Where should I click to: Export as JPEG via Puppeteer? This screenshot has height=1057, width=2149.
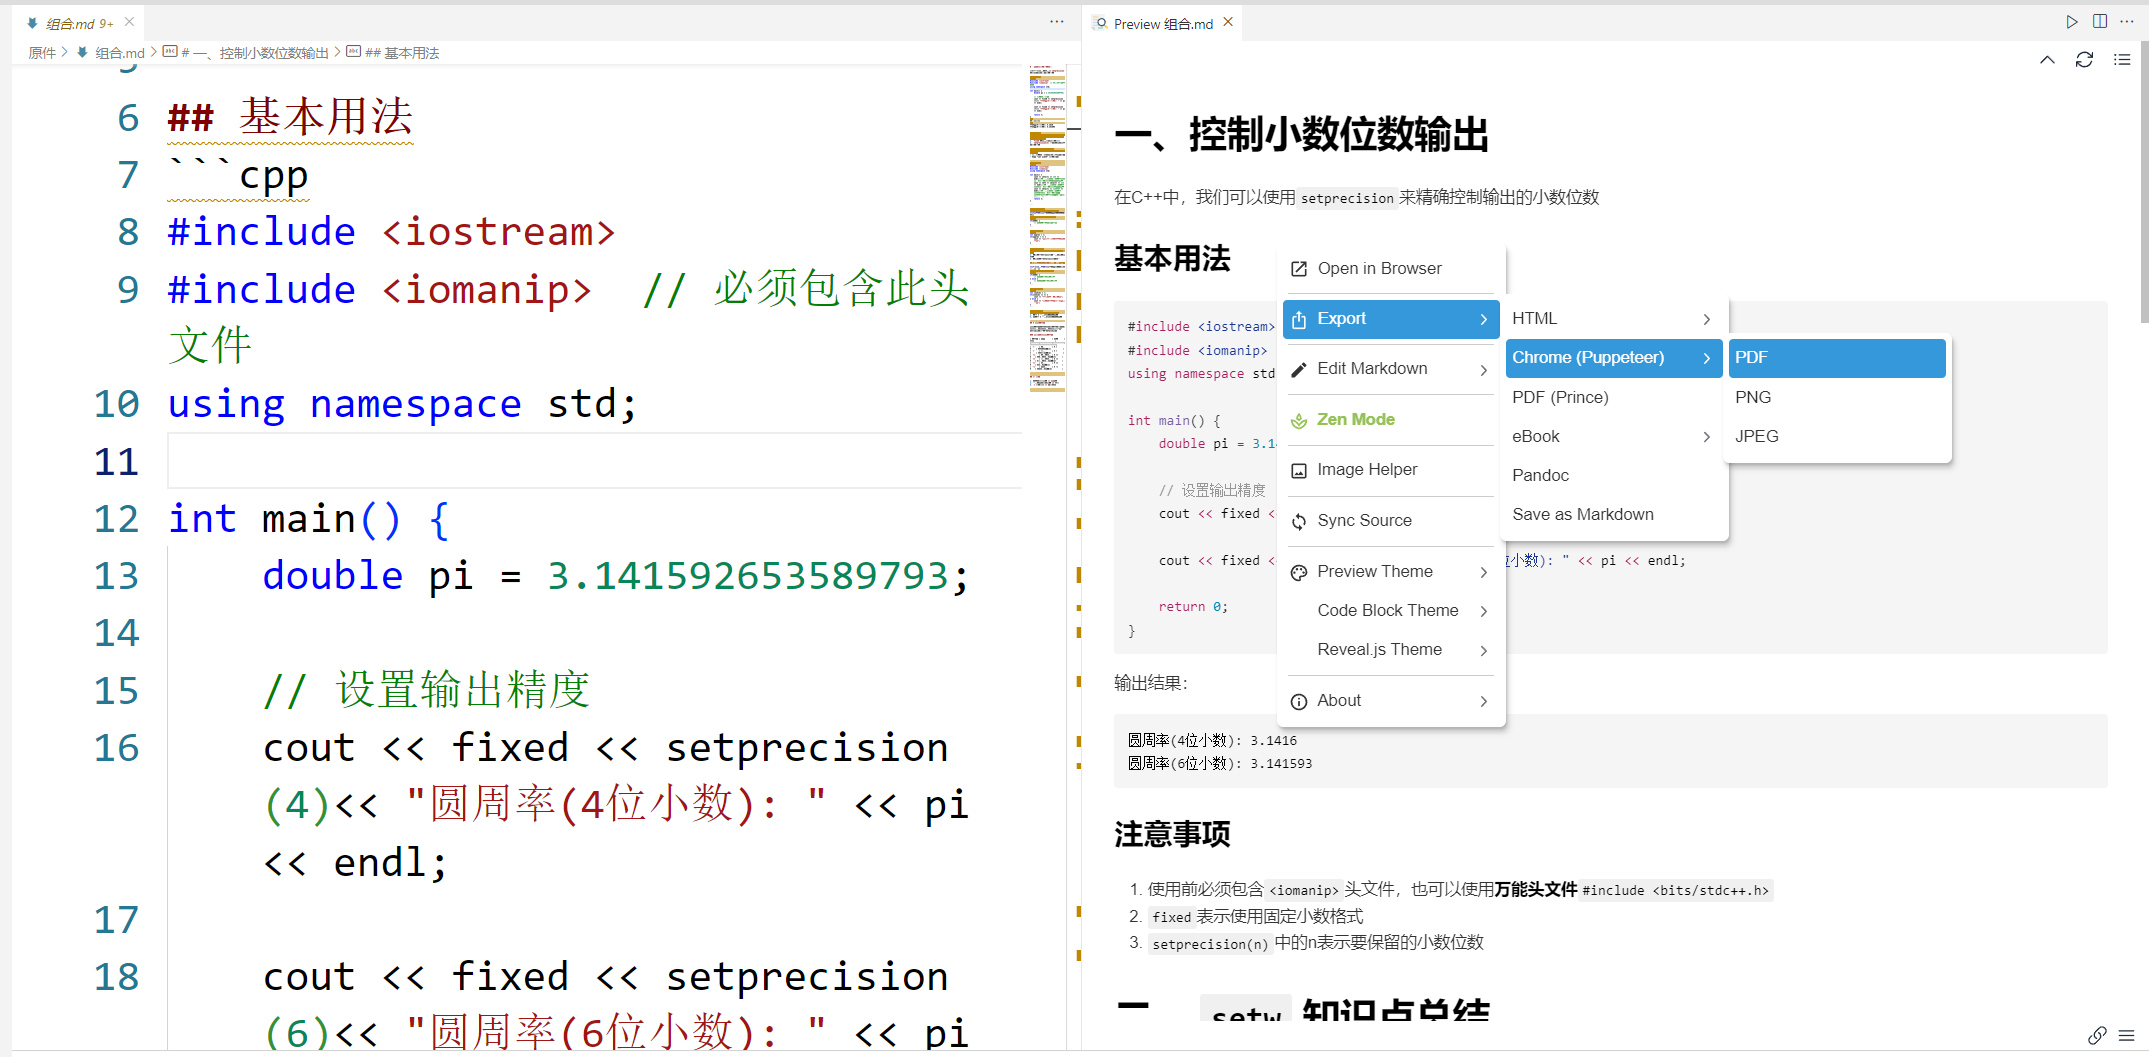[x=1837, y=436]
